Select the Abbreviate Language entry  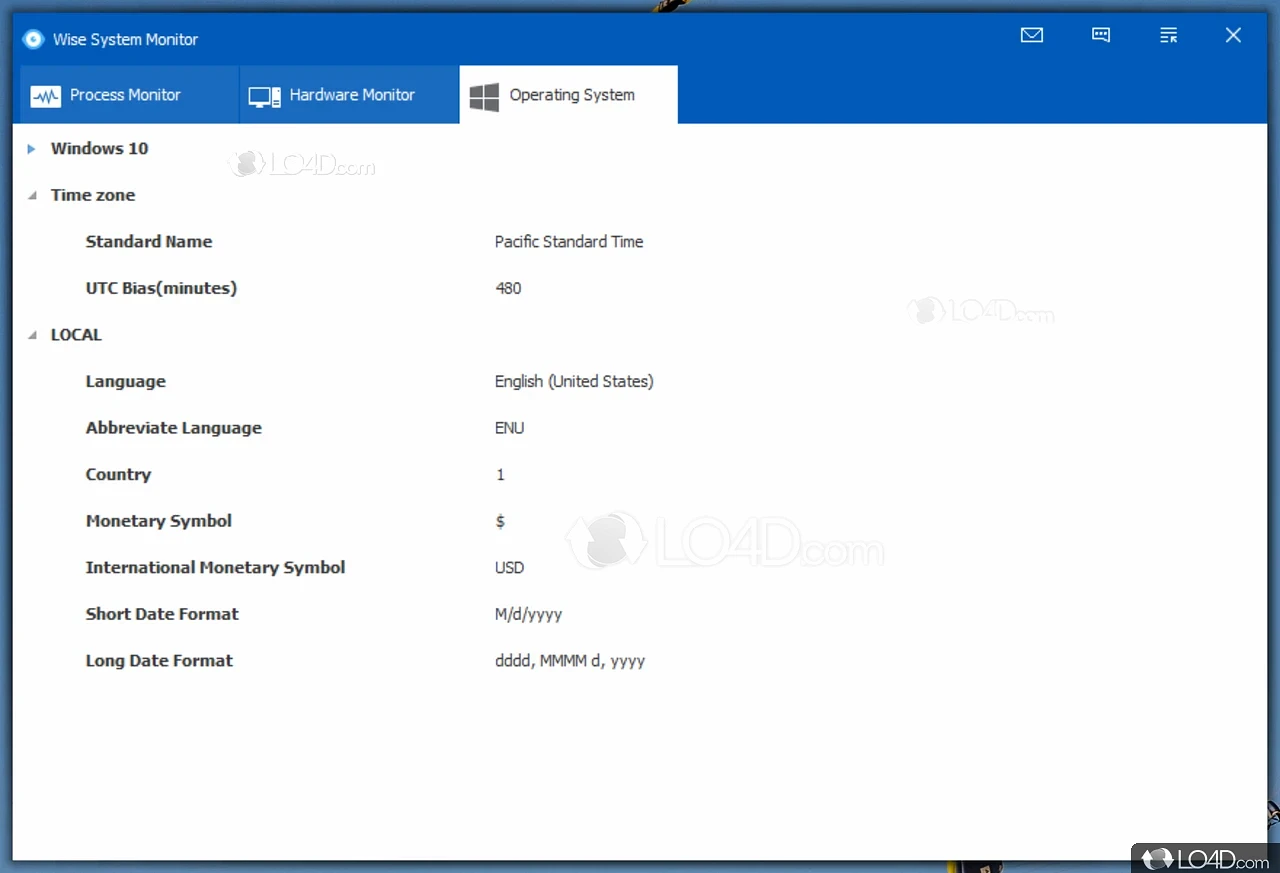[x=173, y=428]
